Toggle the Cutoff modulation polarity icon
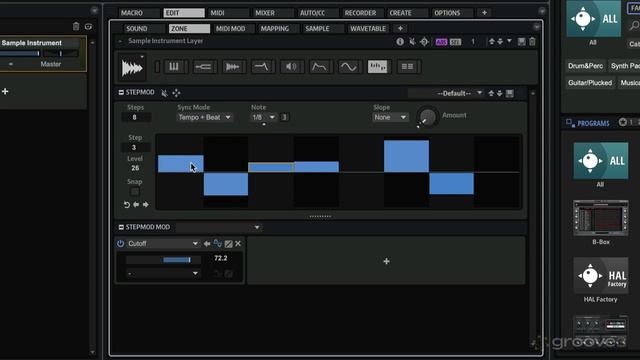The image size is (640, 360). point(218,244)
